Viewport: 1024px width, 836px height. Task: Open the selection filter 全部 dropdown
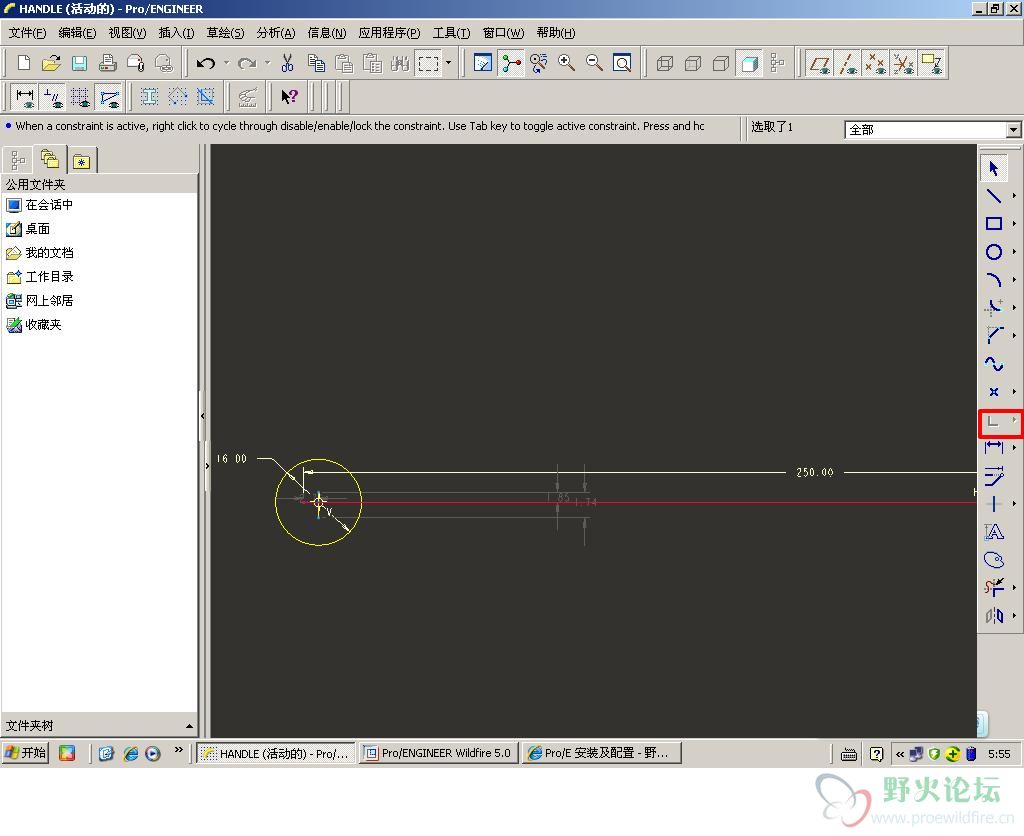[x=1013, y=130]
